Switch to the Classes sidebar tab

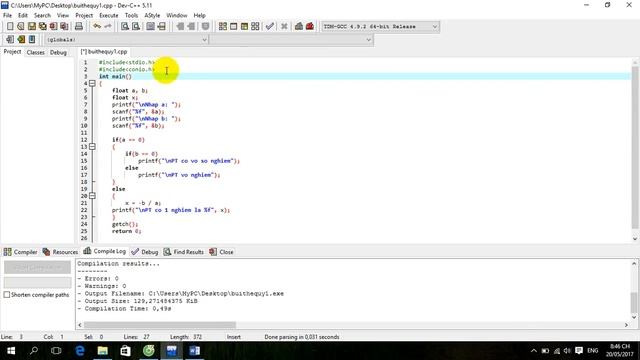point(36,52)
